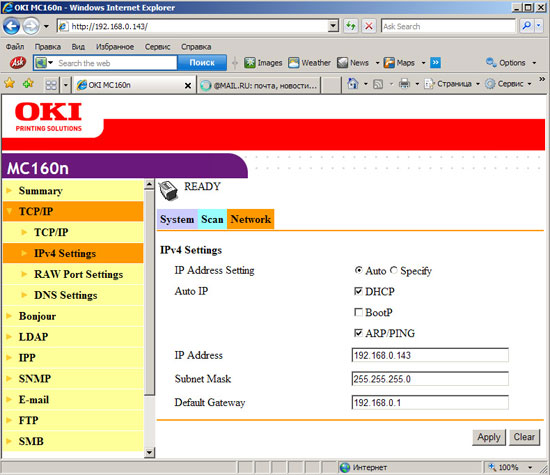The height and width of the screenshot is (475, 550).
Task: Switch to the OKI MC160n tab
Action: (129, 85)
